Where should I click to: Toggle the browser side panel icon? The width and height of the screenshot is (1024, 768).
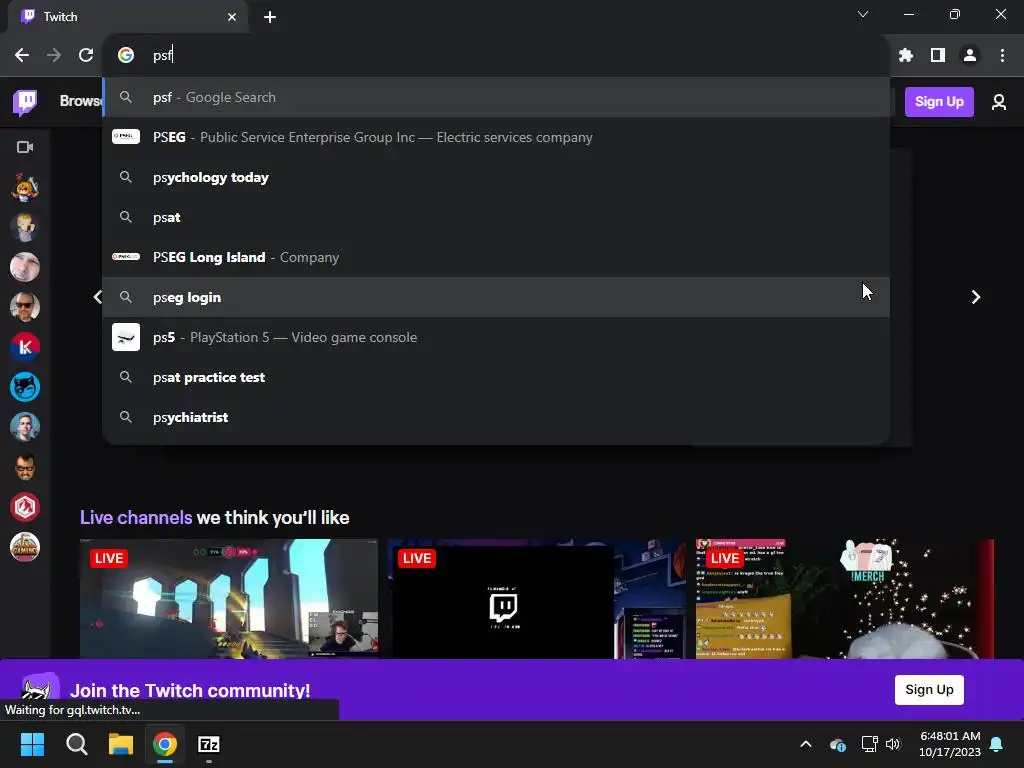pyautogui.click(x=938, y=56)
